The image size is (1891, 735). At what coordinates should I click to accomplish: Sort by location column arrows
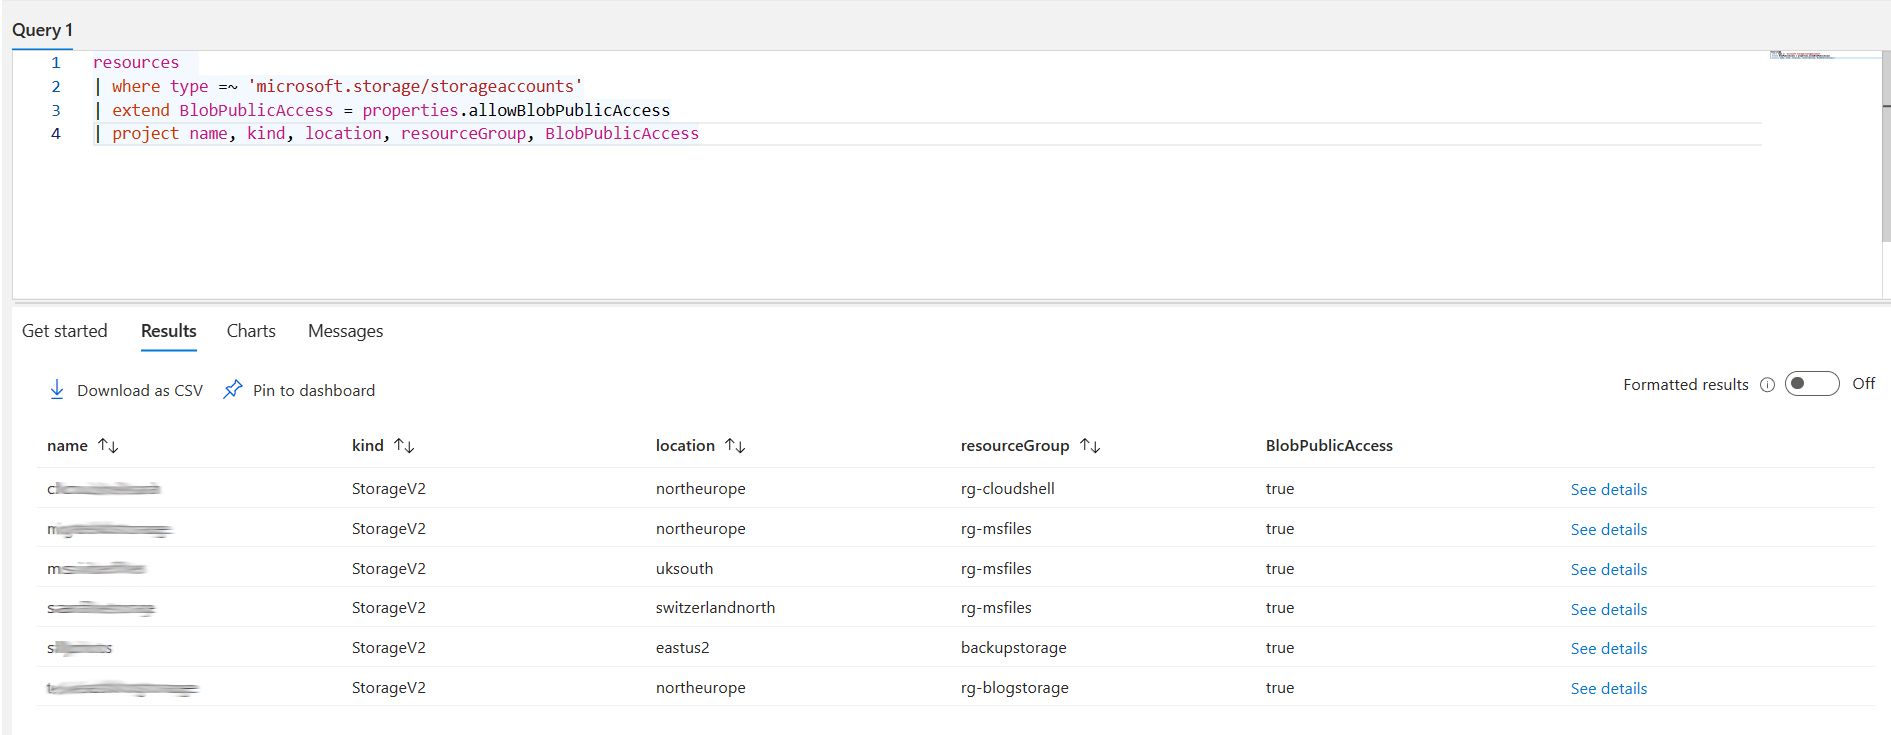click(735, 446)
